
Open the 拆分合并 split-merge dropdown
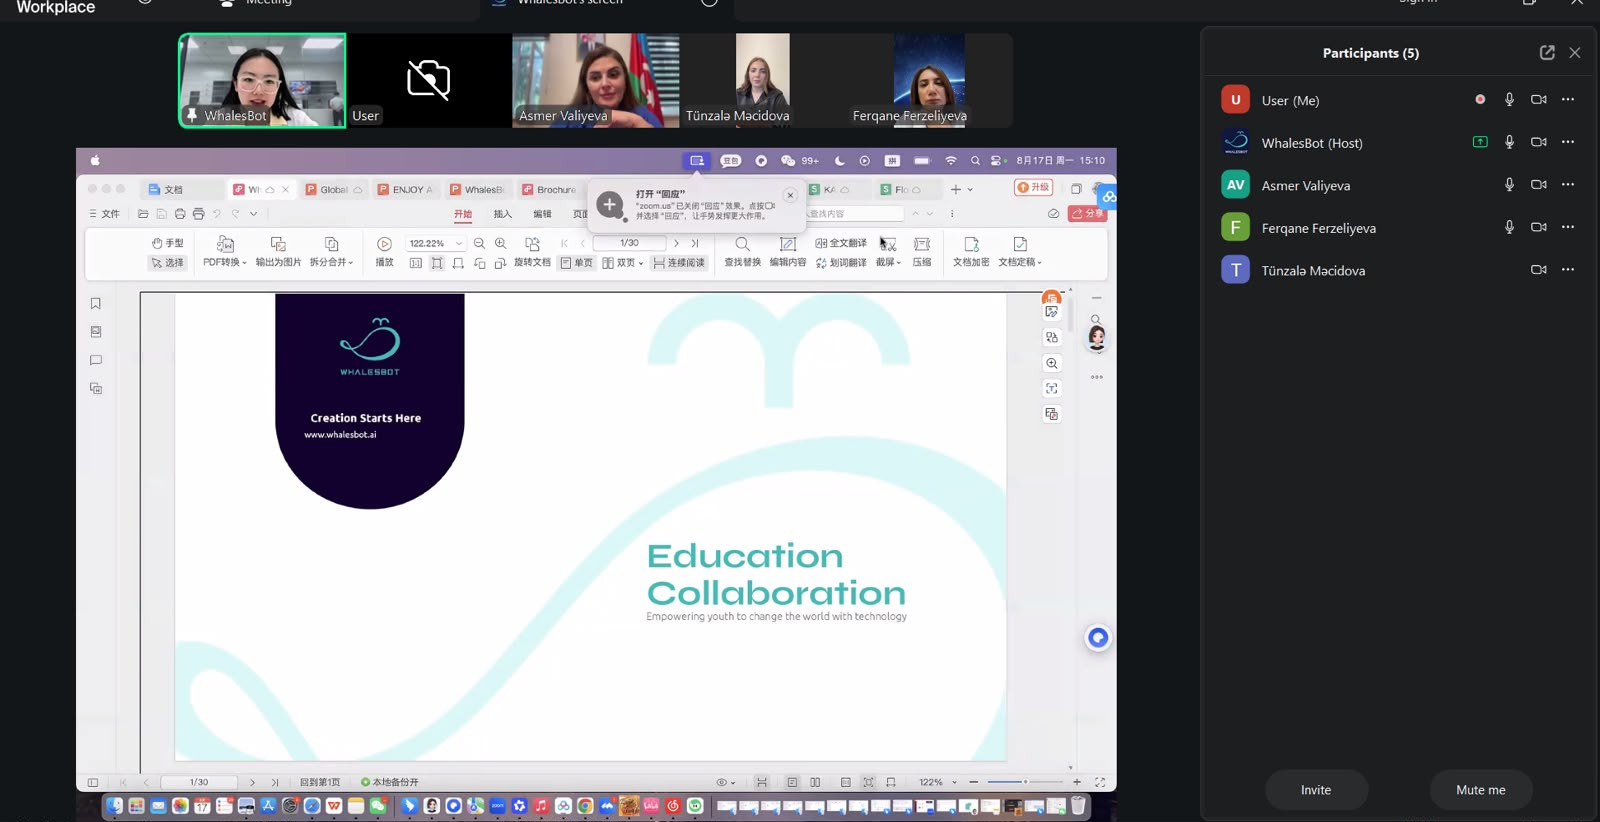331,252
